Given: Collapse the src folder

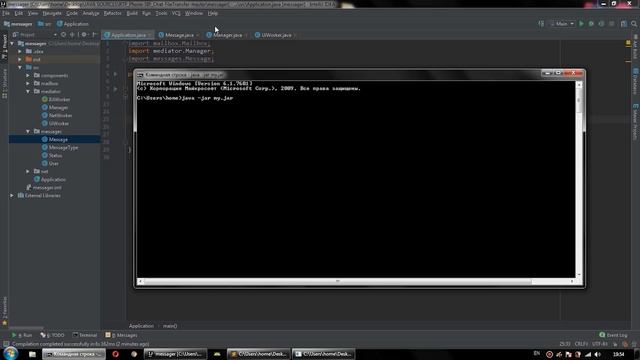Looking at the screenshot, I should click(x=20, y=67).
